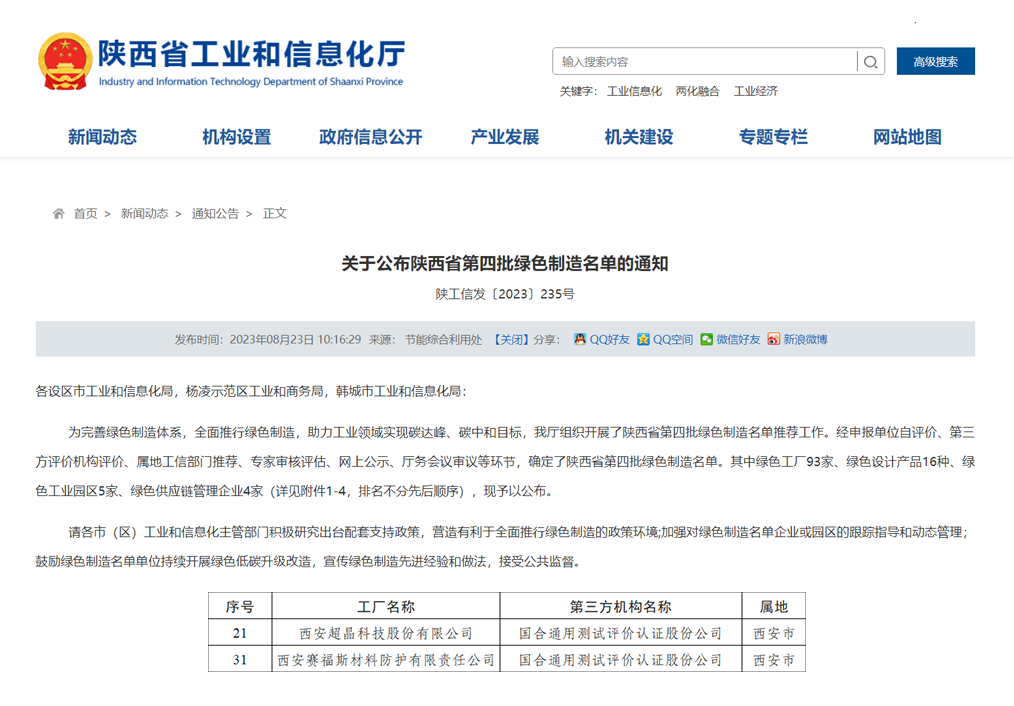Open the 网站地图 page

click(907, 138)
